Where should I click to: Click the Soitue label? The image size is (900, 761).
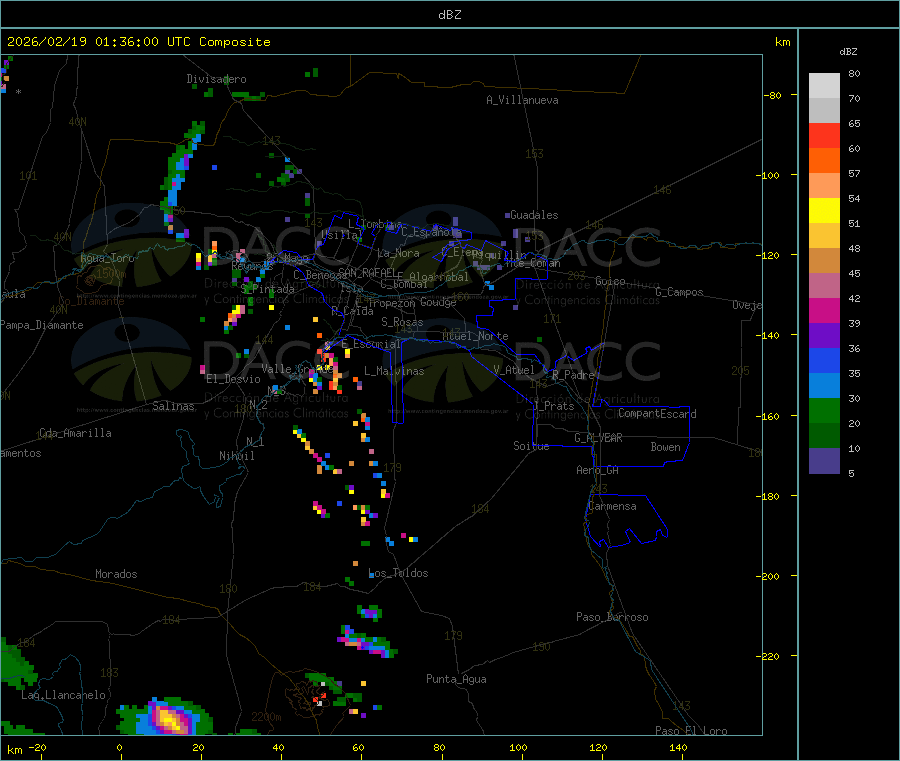(x=531, y=446)
